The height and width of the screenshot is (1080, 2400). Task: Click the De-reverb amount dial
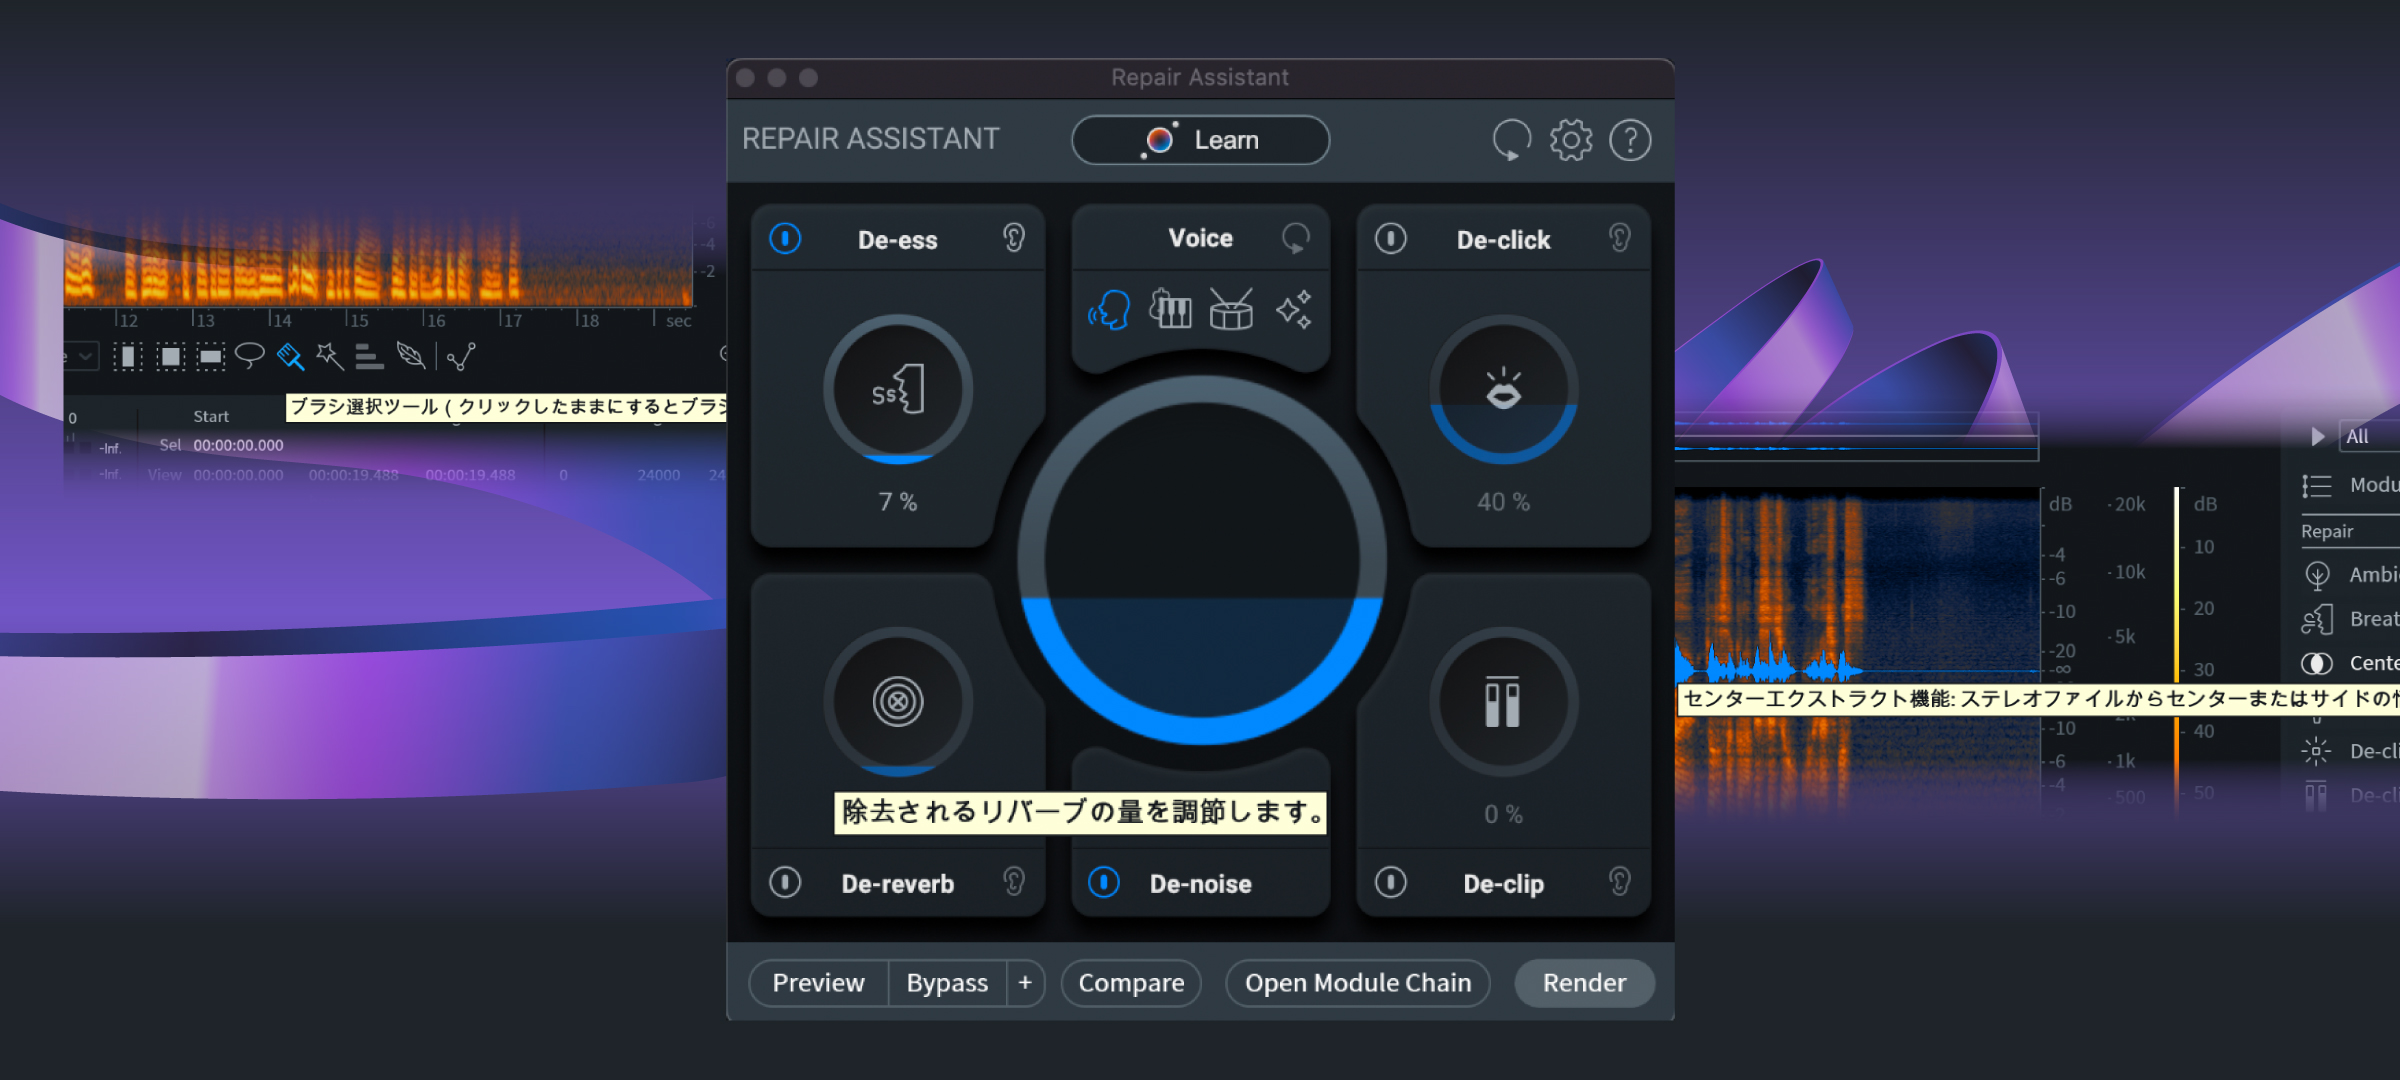coord(898,701)
